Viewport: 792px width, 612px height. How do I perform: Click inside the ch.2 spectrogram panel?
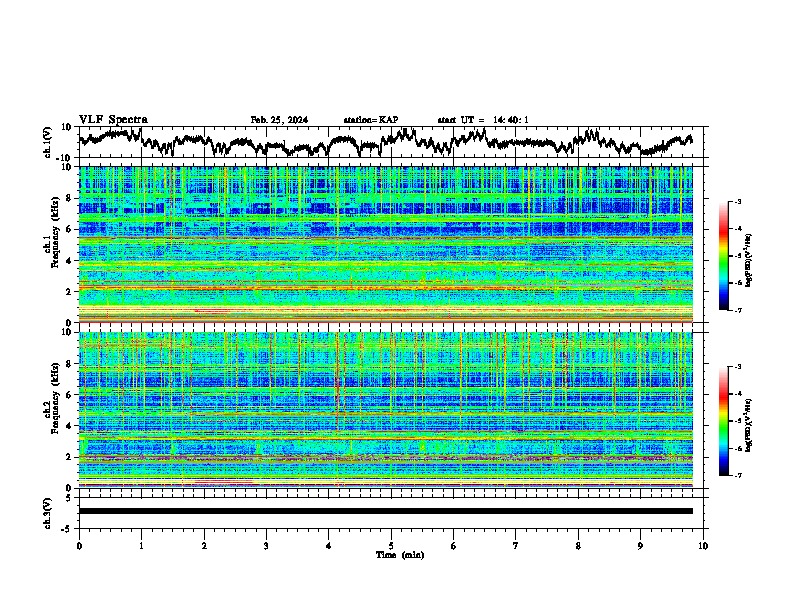[385, 410]
